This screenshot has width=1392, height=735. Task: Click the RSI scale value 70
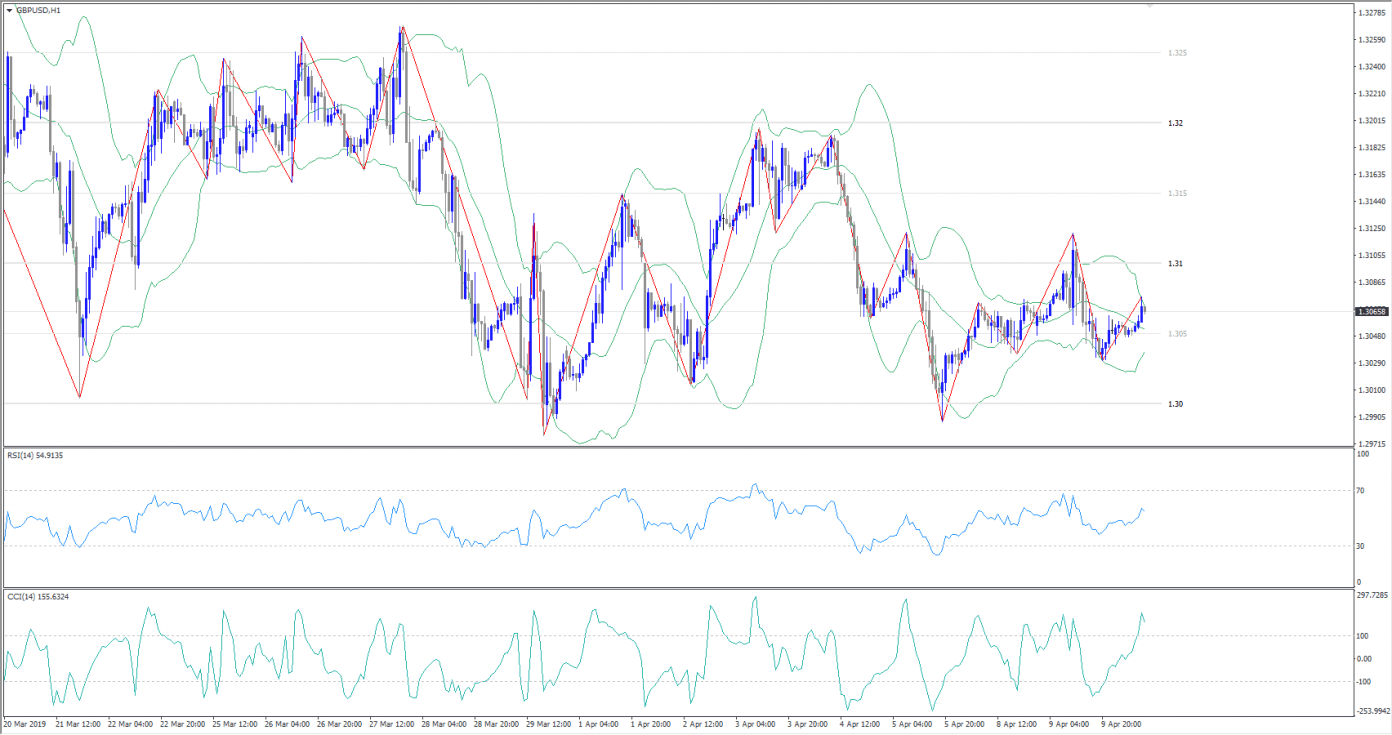(x=1360, y=491)
